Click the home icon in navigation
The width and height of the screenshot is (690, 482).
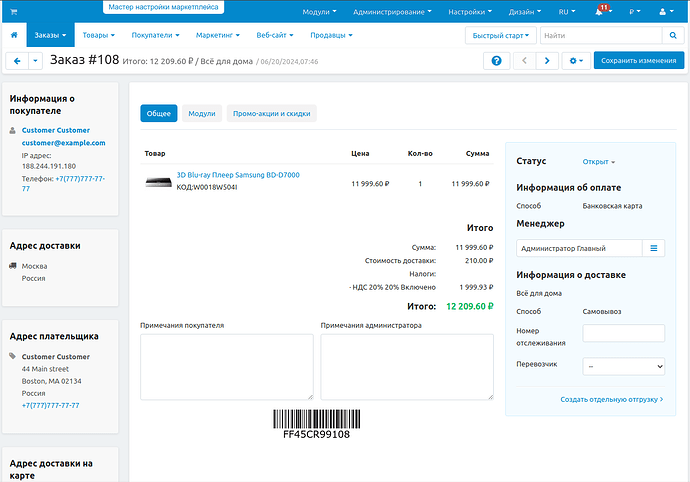click(14, 35)
